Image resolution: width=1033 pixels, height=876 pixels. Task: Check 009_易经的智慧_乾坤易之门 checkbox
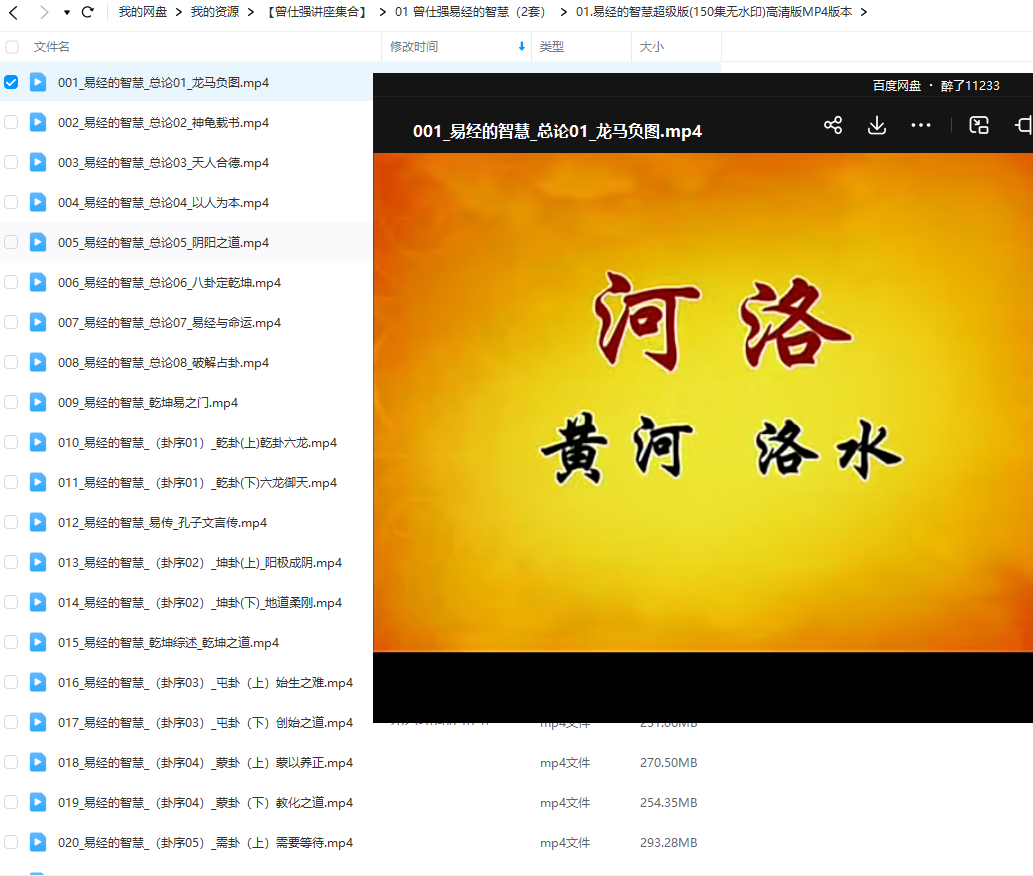pyautogui.click(x=11, y=402)
